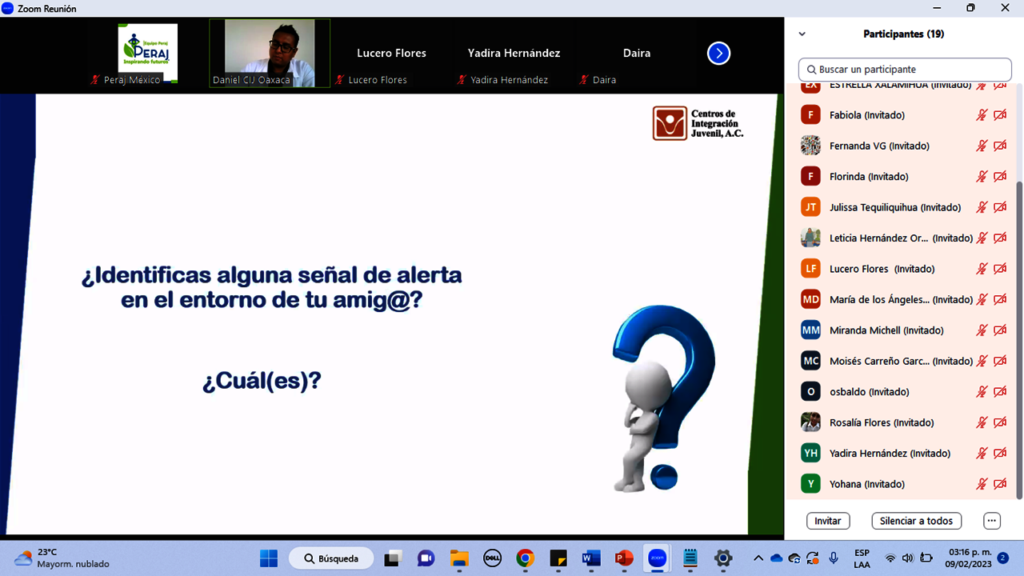Search in the Buscar un participante field
This screenshot has height=576, width=1024.
[x=904, y=69]
